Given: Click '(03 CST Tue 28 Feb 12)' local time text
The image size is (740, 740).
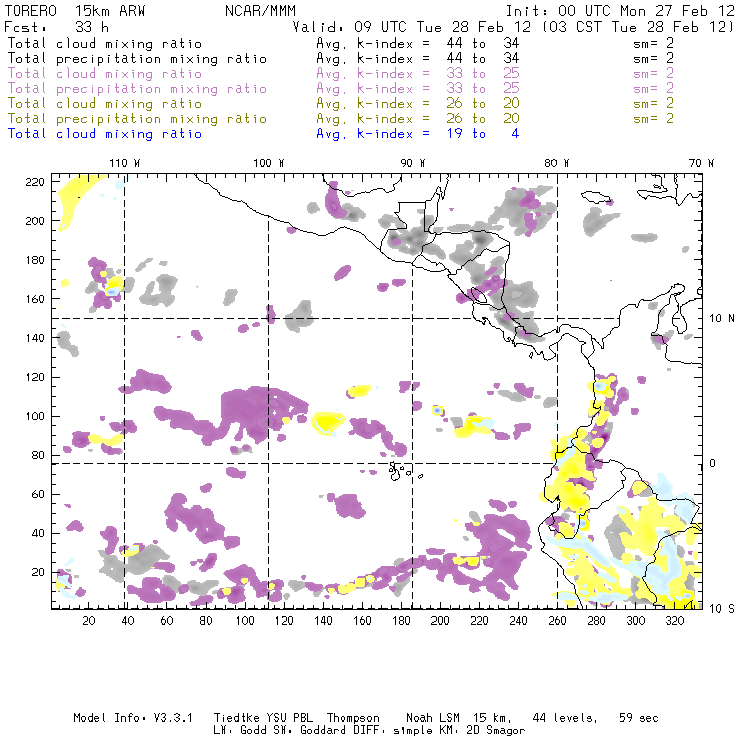Looking at the screenshot, I should coord(638,27).
